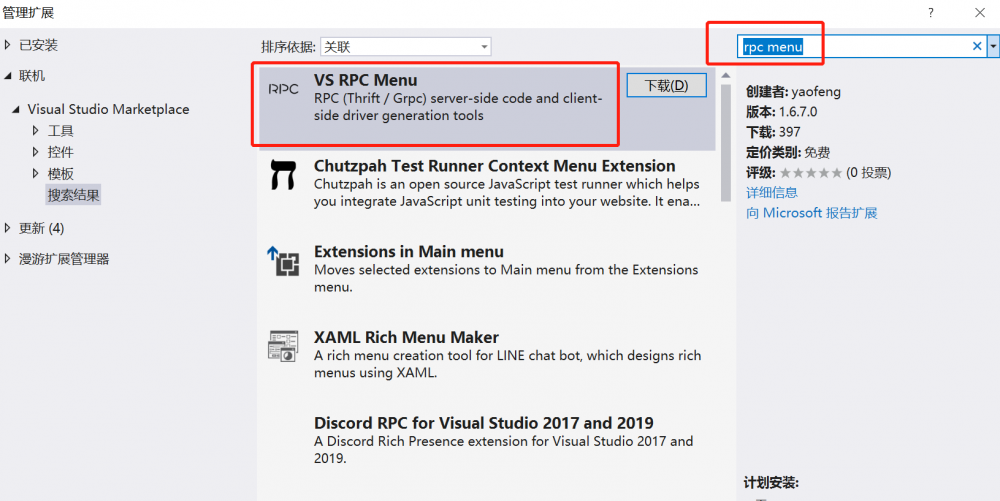Click the Extensions in Main menu icon
The image size is (1000, 501).
[283, 261]
